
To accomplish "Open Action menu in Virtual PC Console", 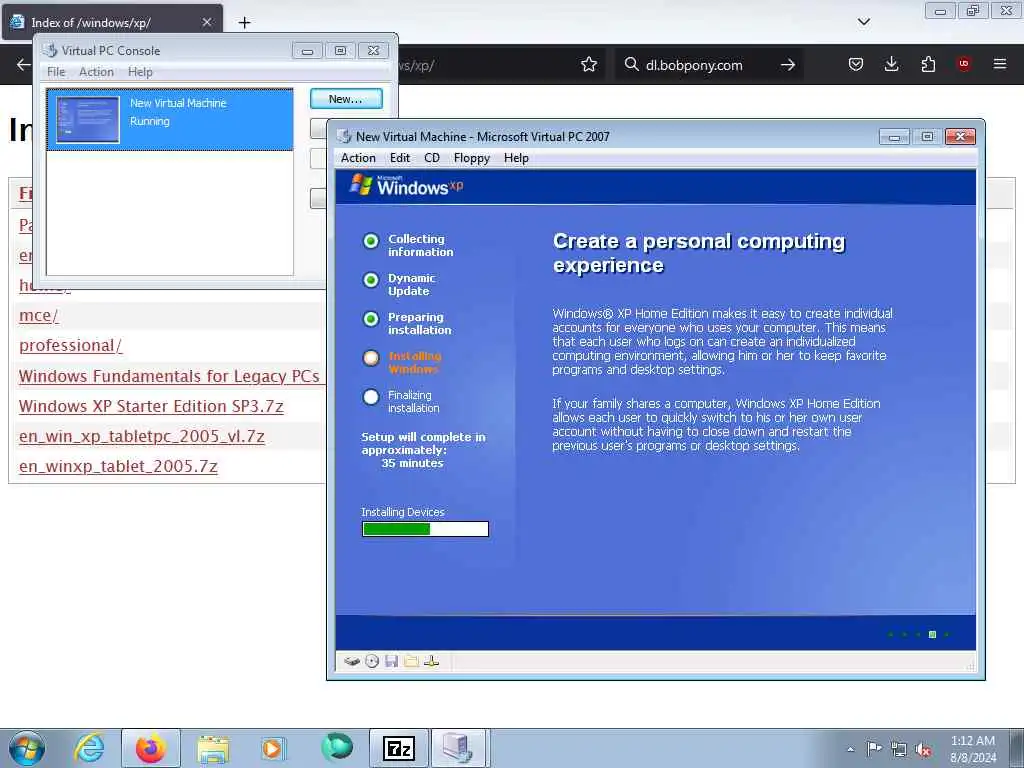I will (96, 72).
